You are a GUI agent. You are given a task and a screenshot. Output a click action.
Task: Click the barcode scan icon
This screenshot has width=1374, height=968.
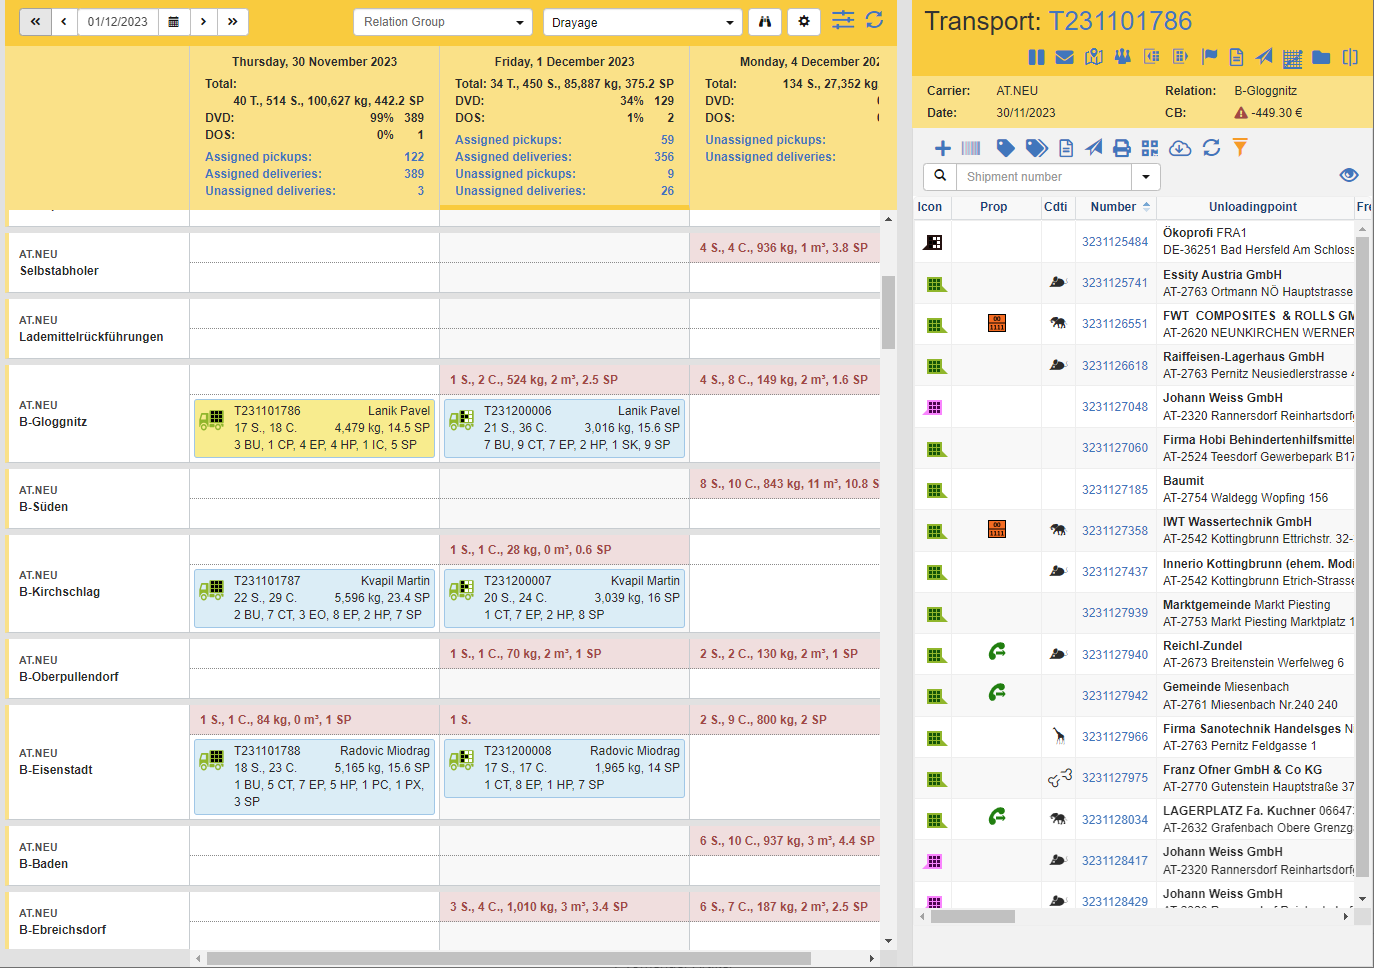click(x=971, y=148)
